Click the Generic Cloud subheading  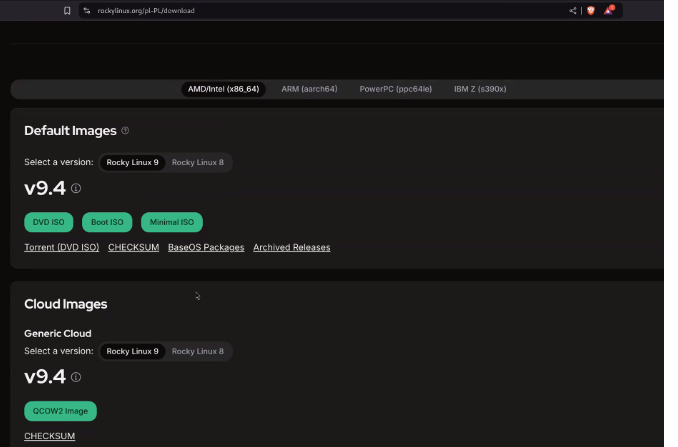click(x=58, y=333)
